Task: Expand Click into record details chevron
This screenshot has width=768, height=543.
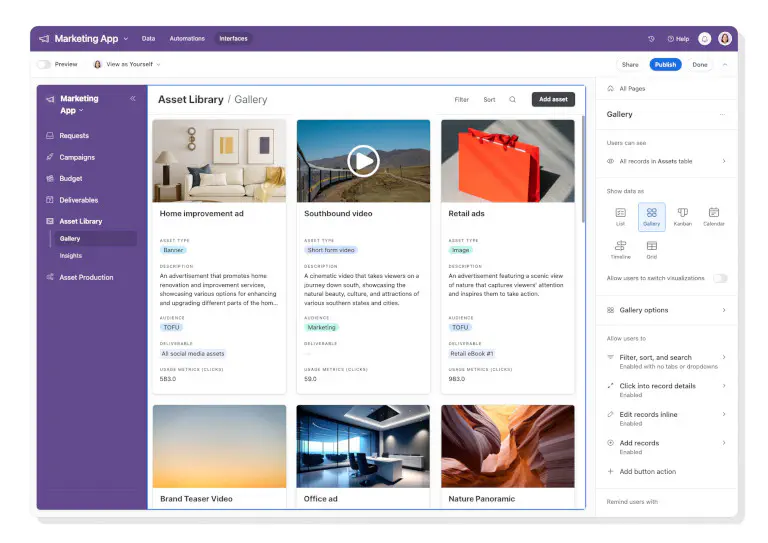Action: (x=724, y=386)
